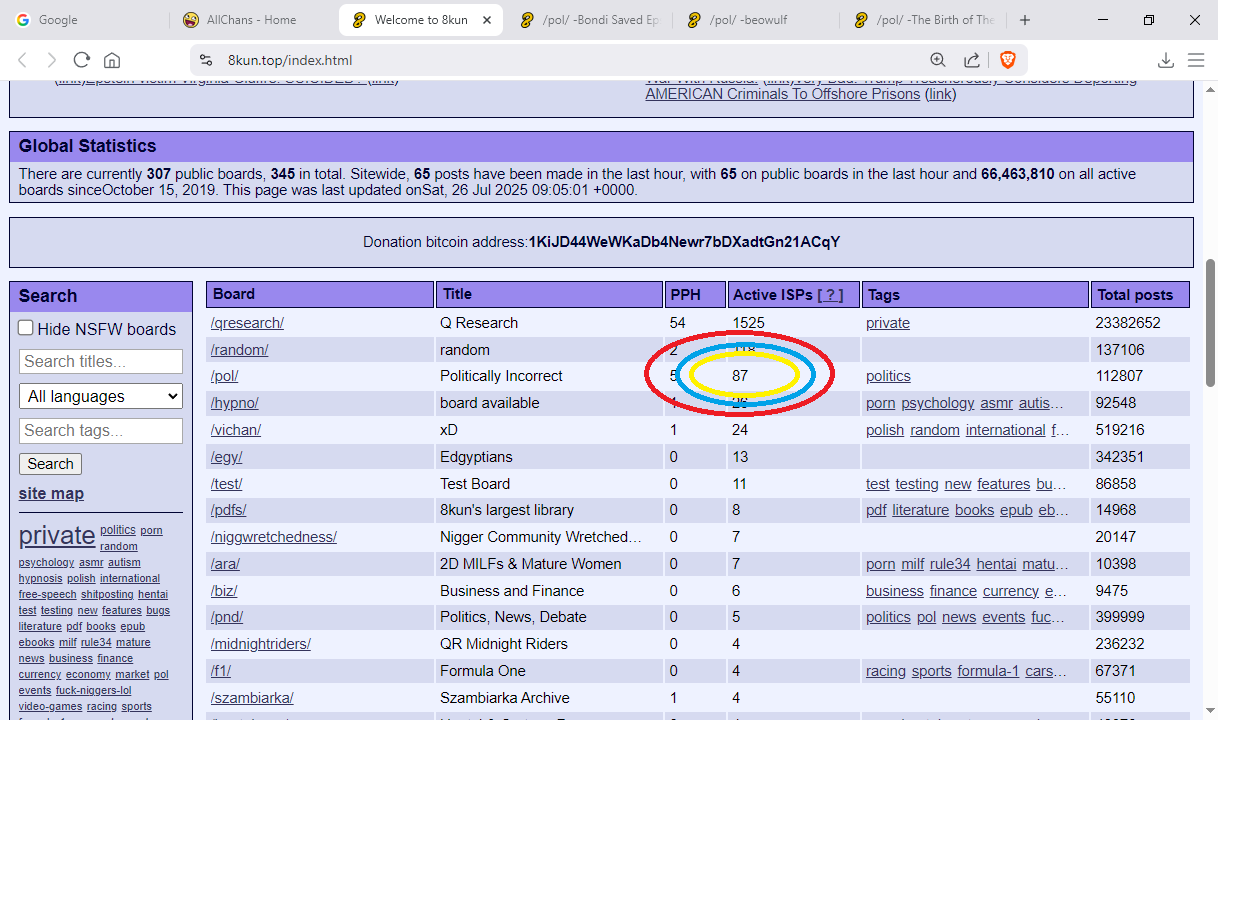
Task: Open the /vichan/ board link
Action: pyautogui.click(x=236, y=430)
